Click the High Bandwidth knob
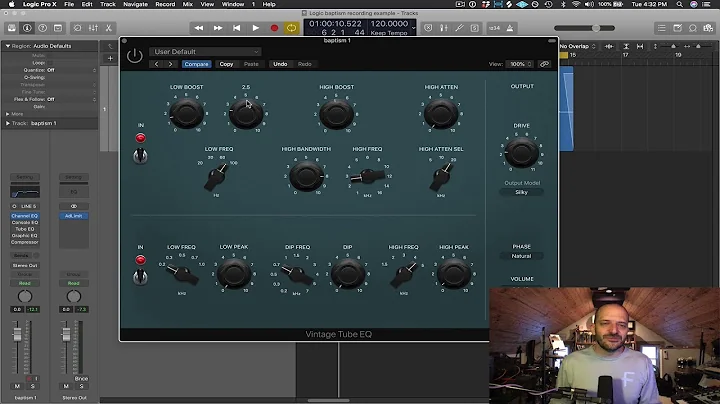The width and height of the screenshot is (720, 404). [306, 176]
